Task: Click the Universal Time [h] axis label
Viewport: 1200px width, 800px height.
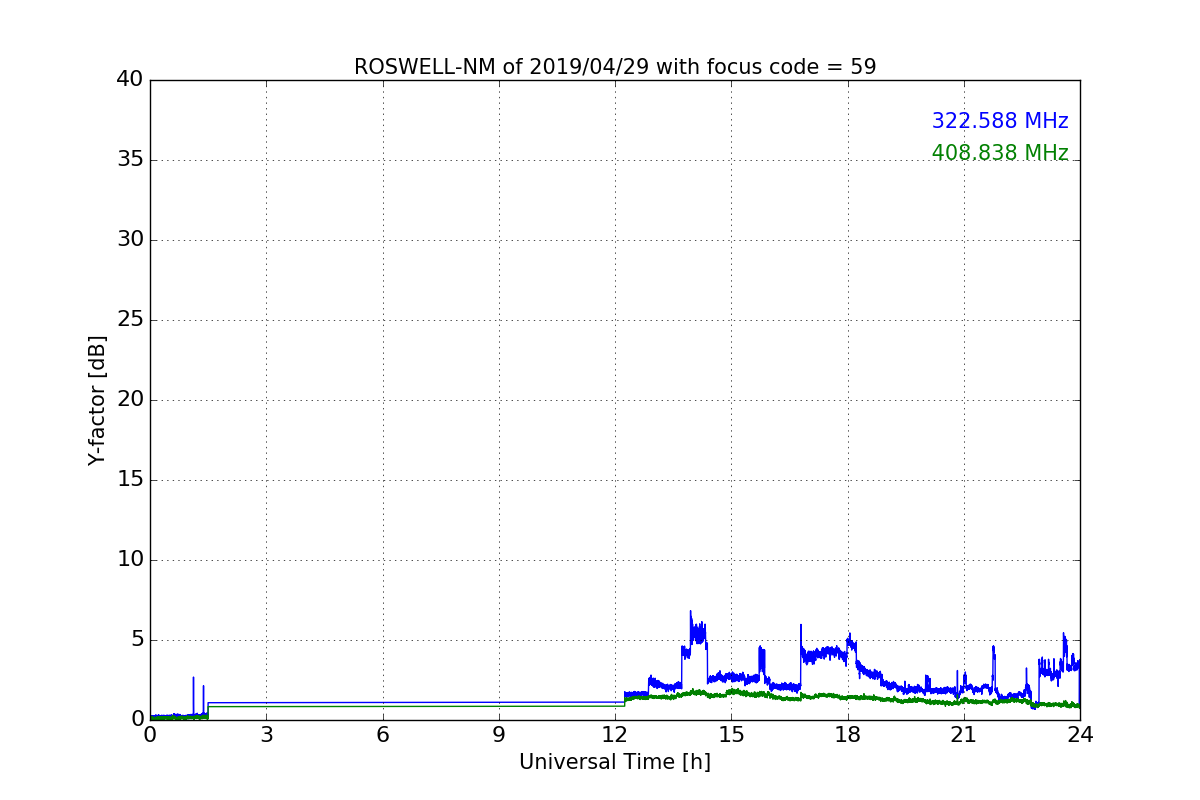Action: 615,762
